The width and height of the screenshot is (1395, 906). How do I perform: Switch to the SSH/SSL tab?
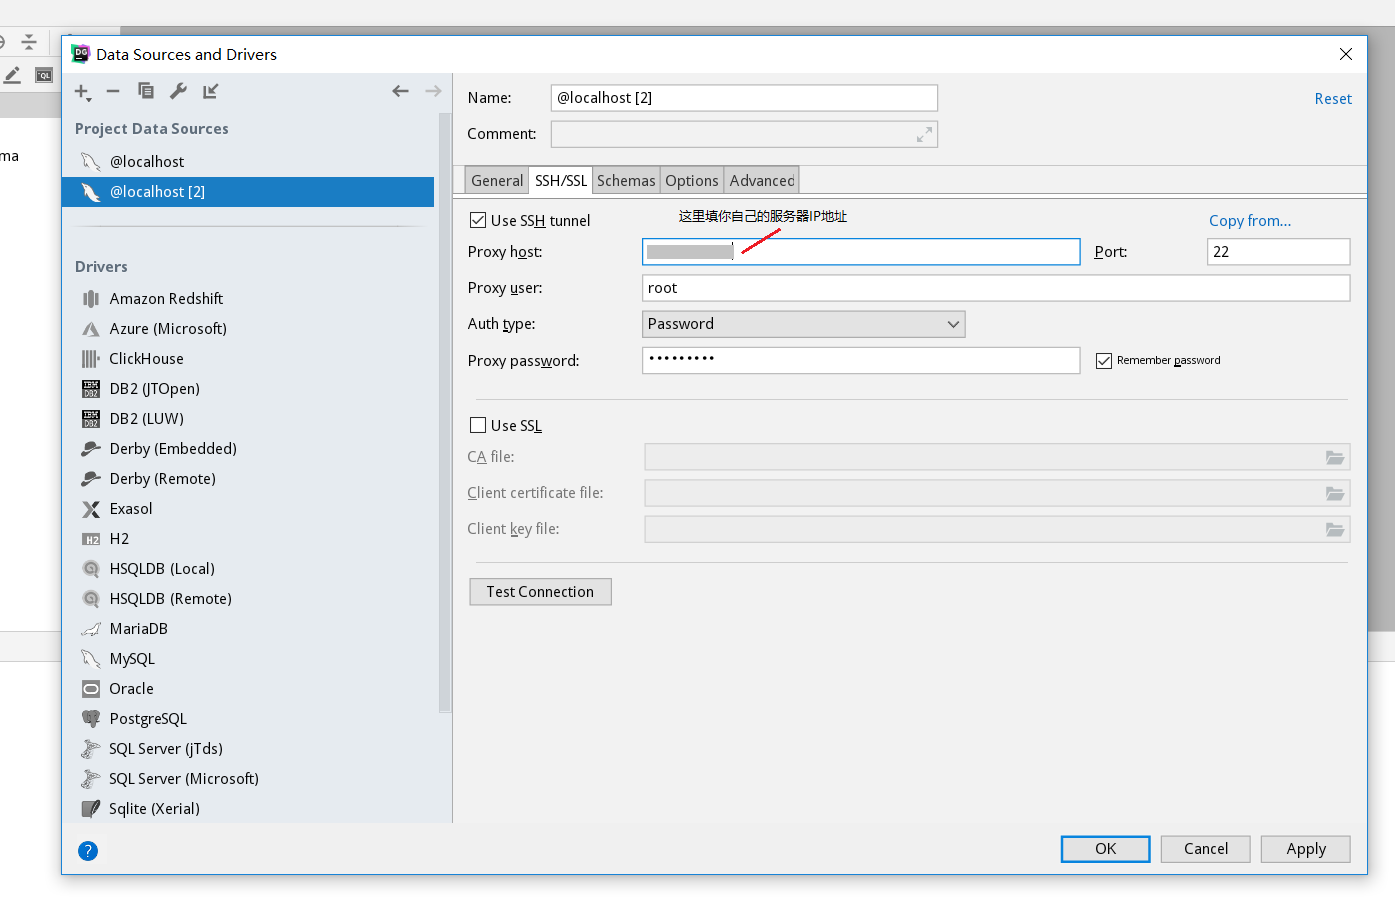tap(561, 180)
